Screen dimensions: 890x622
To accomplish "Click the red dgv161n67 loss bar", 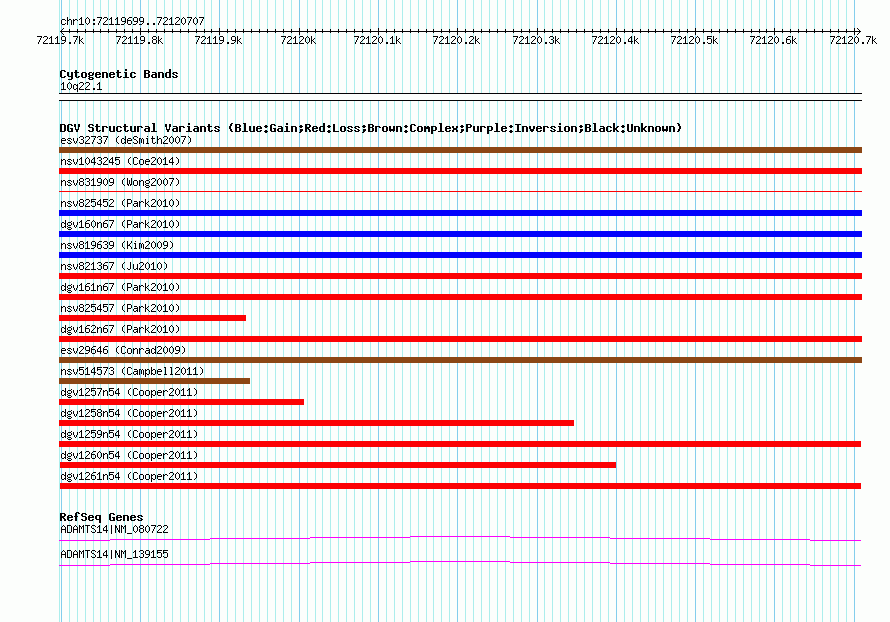I will click(x=460, y=297).
